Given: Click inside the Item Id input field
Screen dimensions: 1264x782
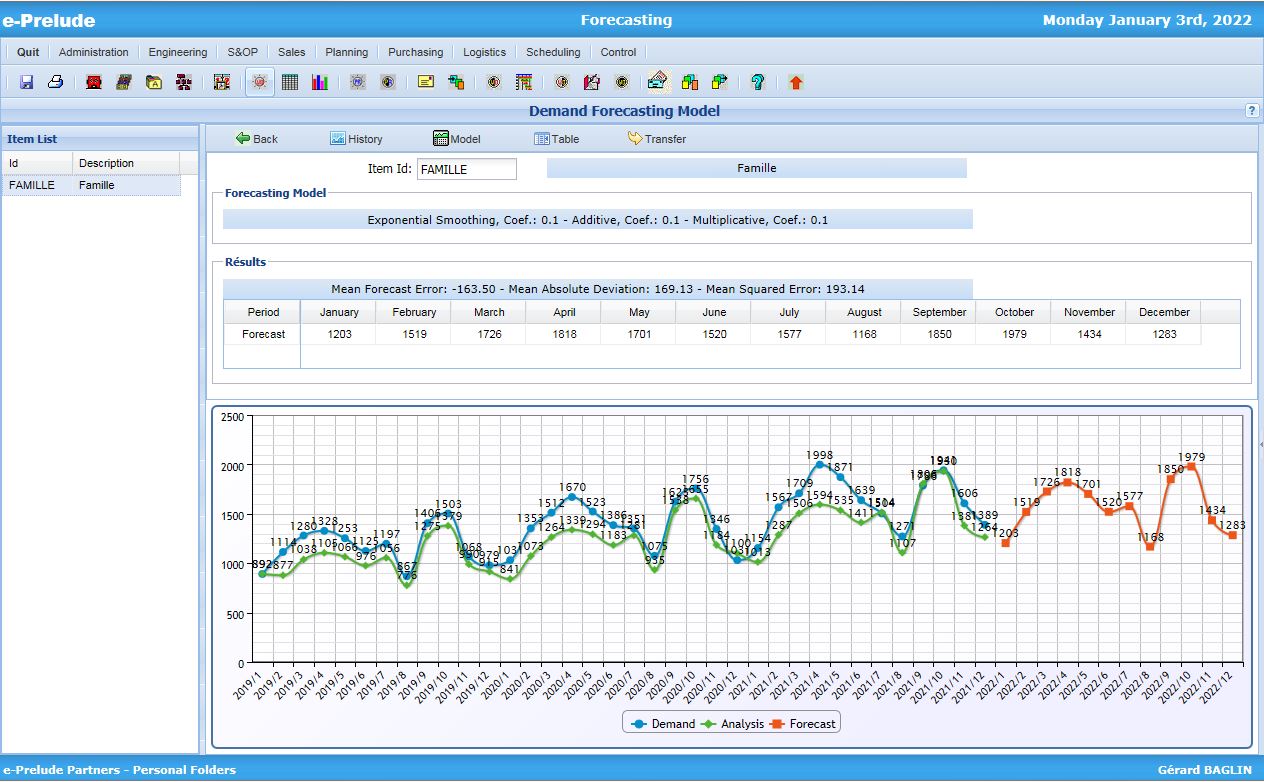Looking at the screenshot, I should (466, 169).
